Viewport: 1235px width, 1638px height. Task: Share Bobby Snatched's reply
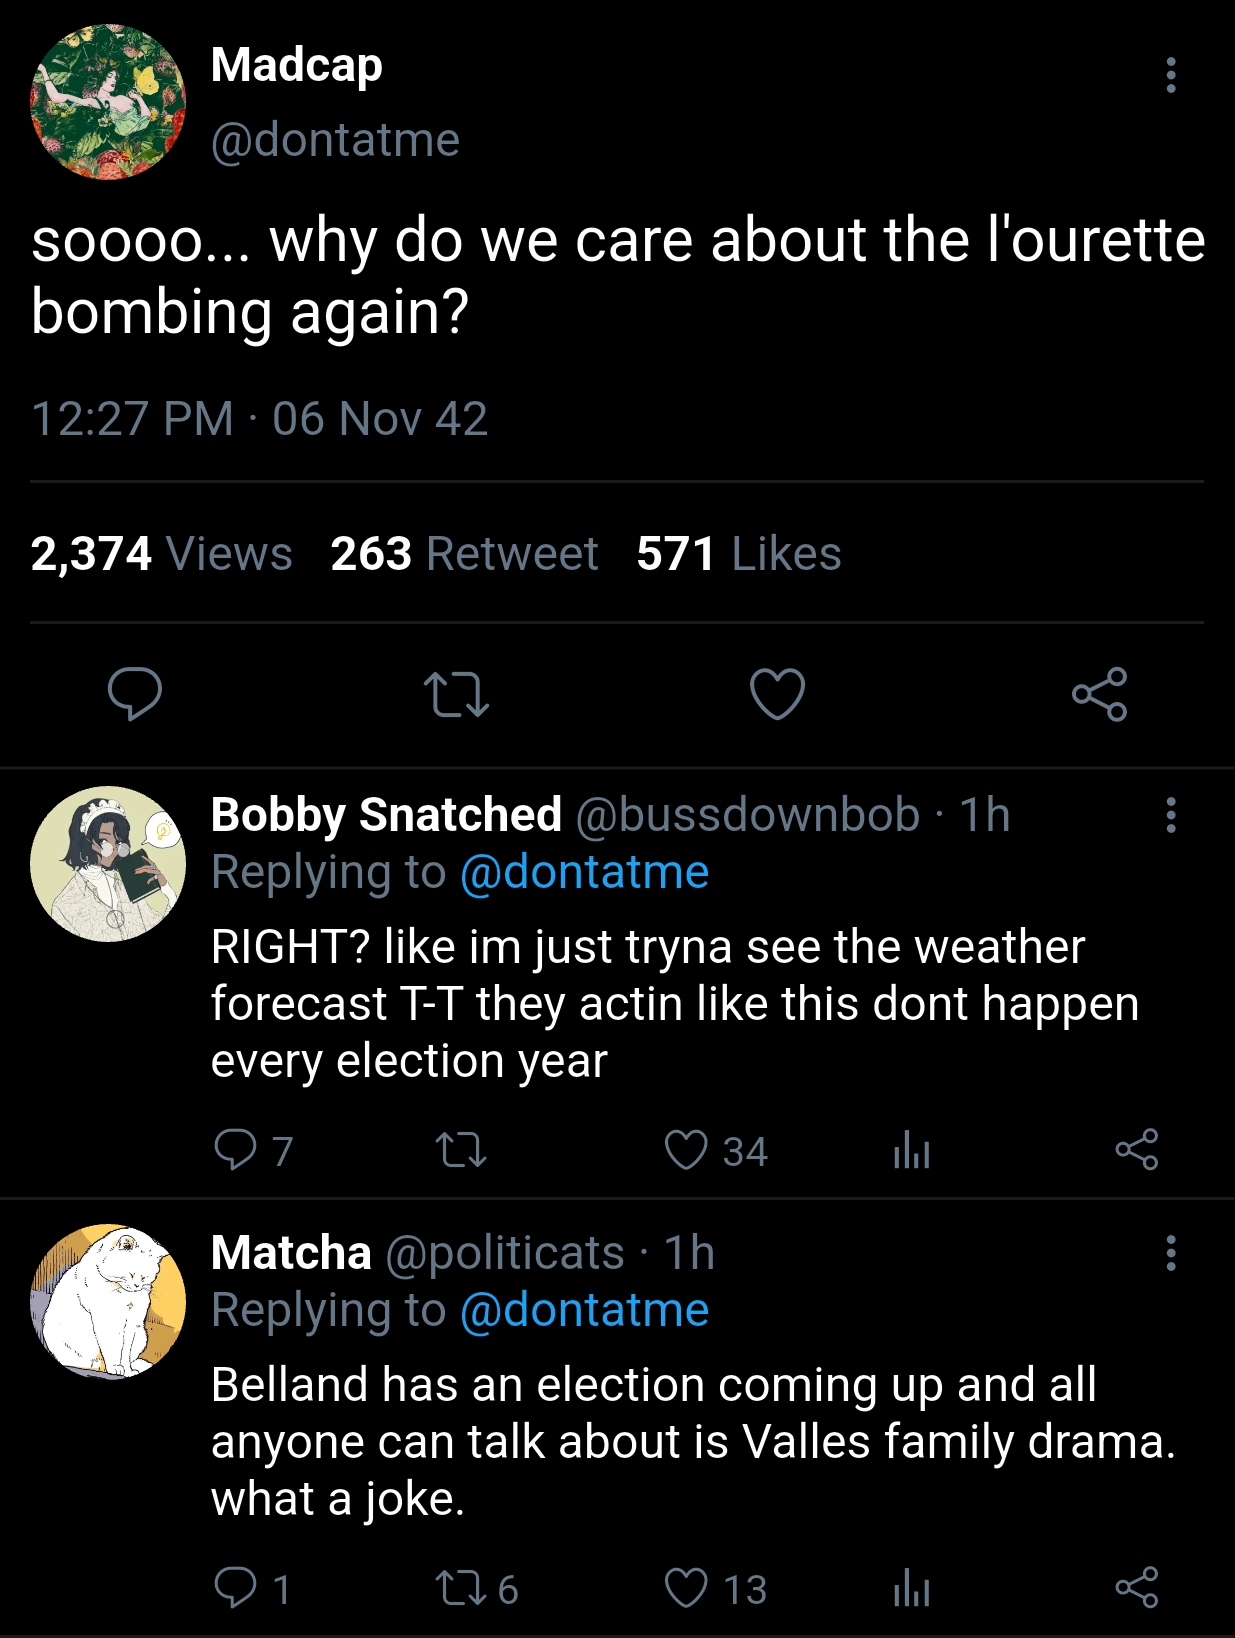(x=1137, y=1149)
